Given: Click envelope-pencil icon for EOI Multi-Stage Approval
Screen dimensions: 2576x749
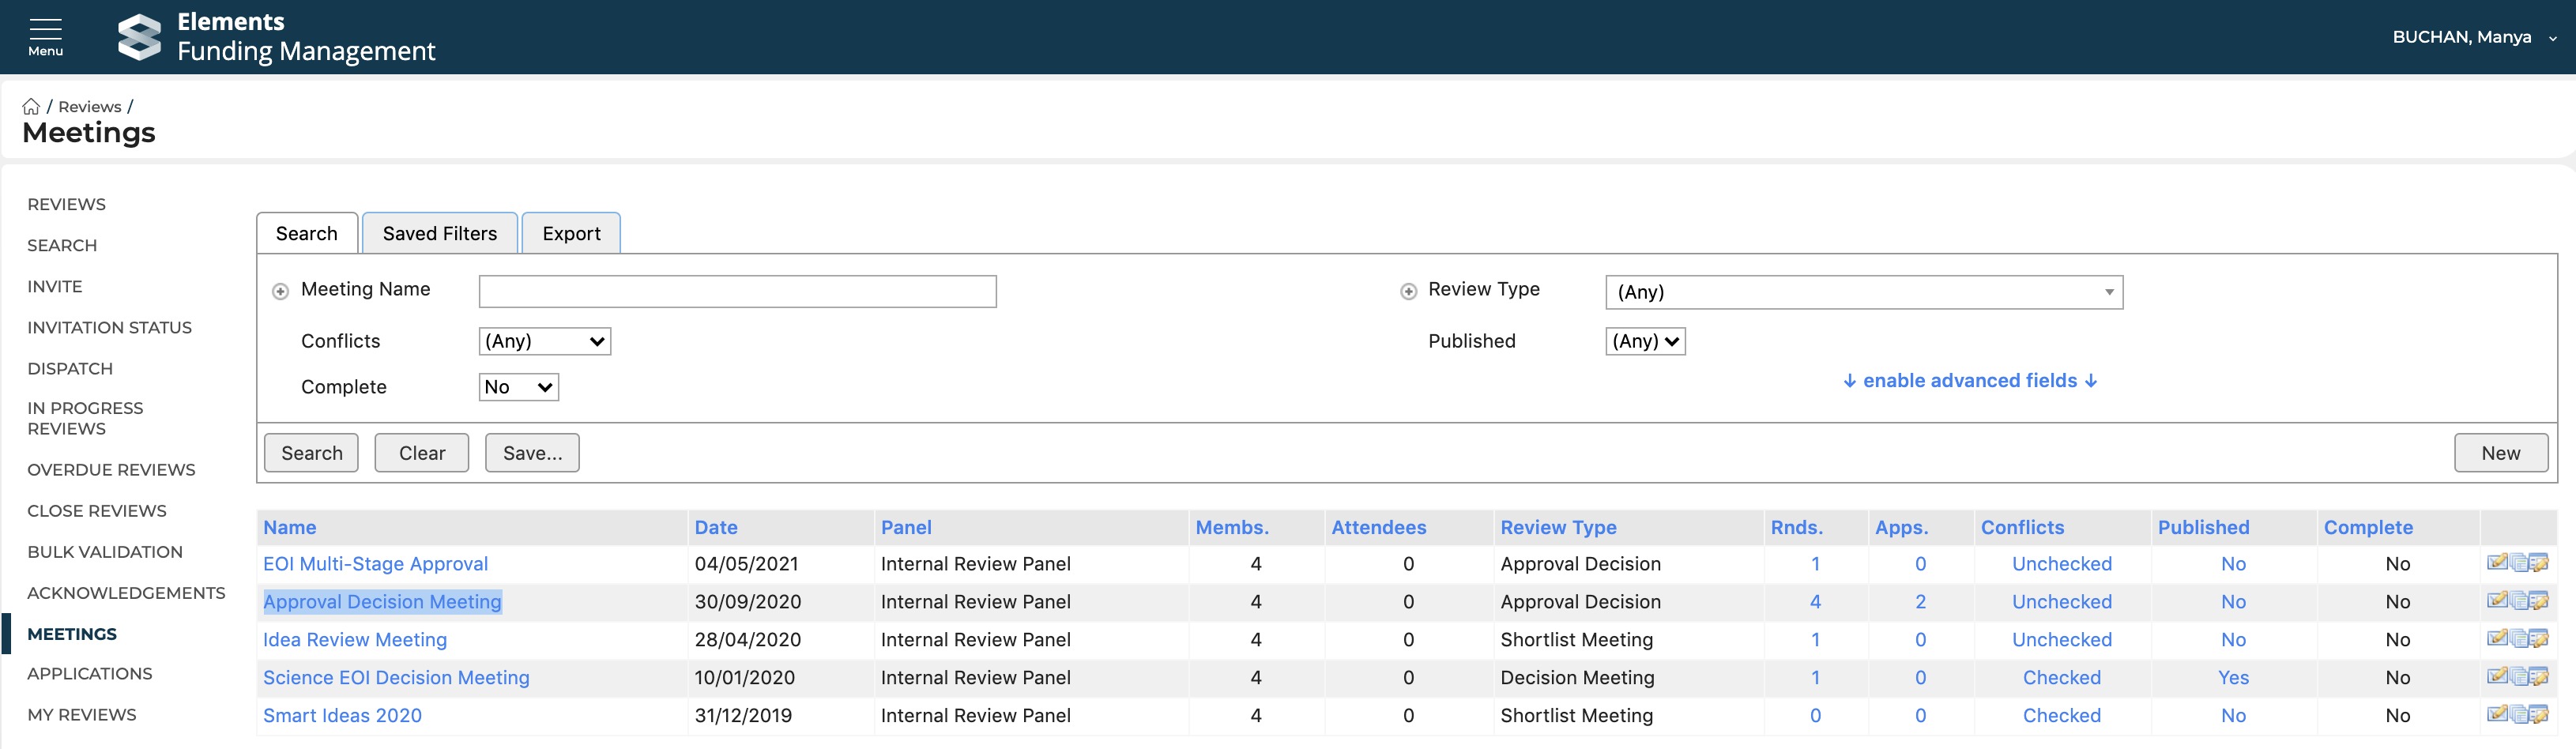Looking at the screenshot, I should coord(2496,563).
